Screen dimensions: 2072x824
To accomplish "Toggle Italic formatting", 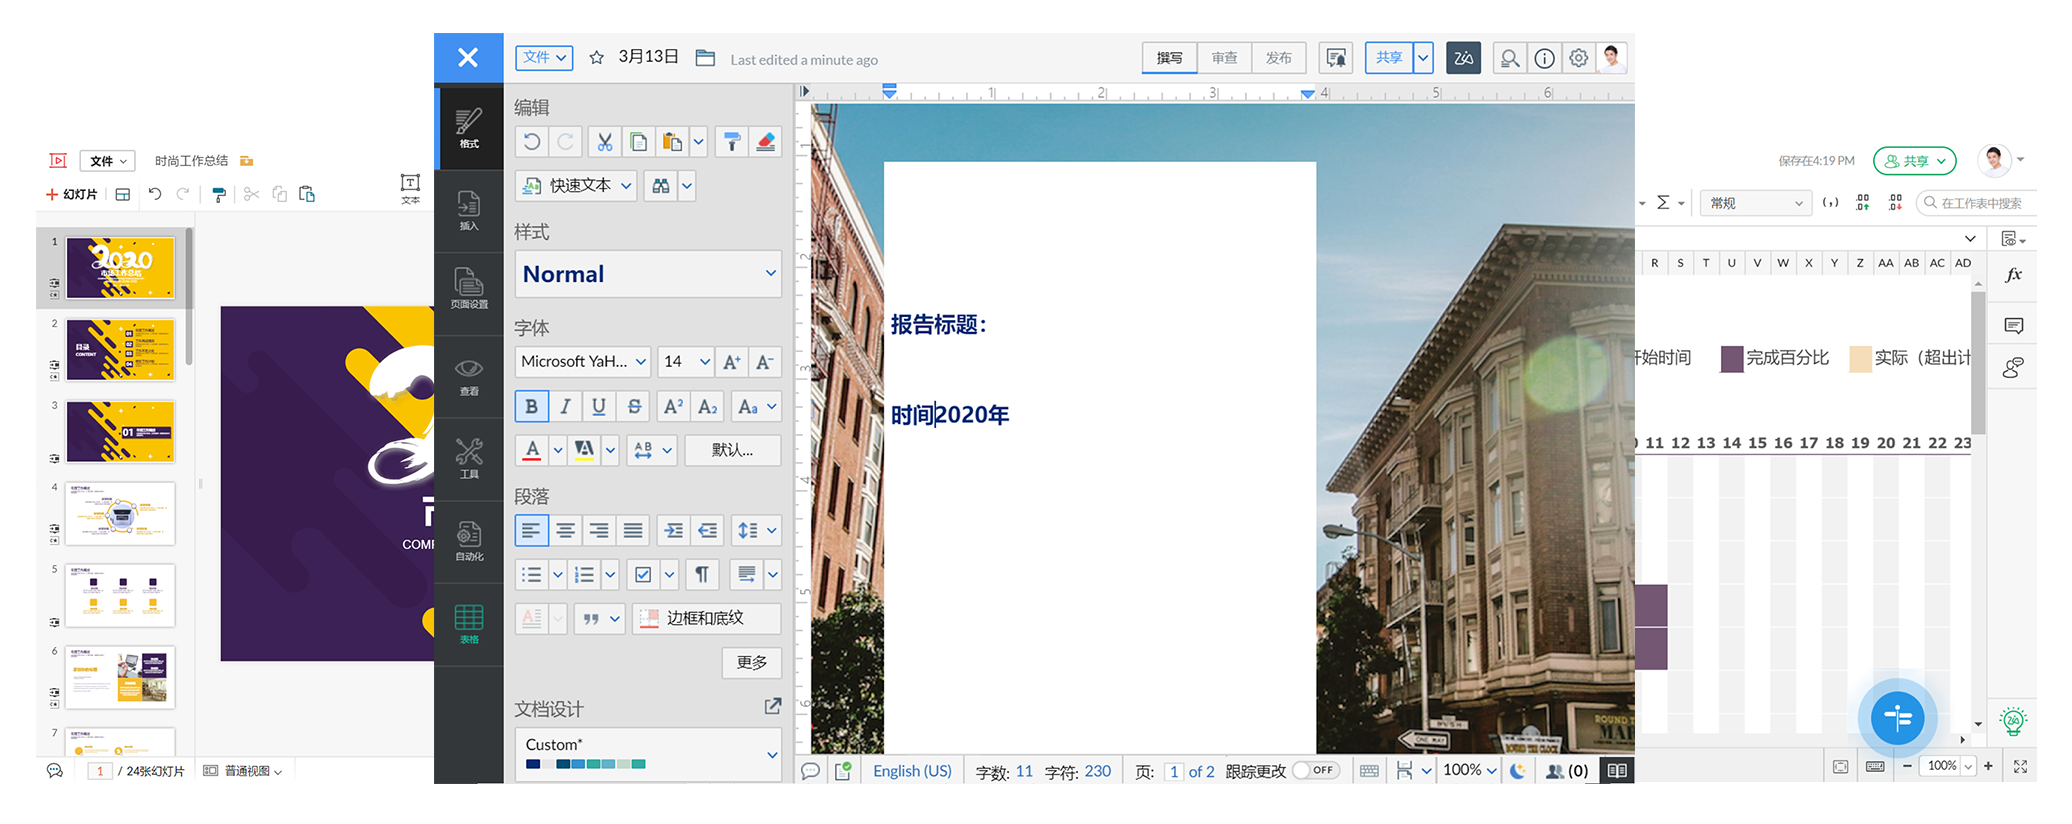I will pos(565,406).
